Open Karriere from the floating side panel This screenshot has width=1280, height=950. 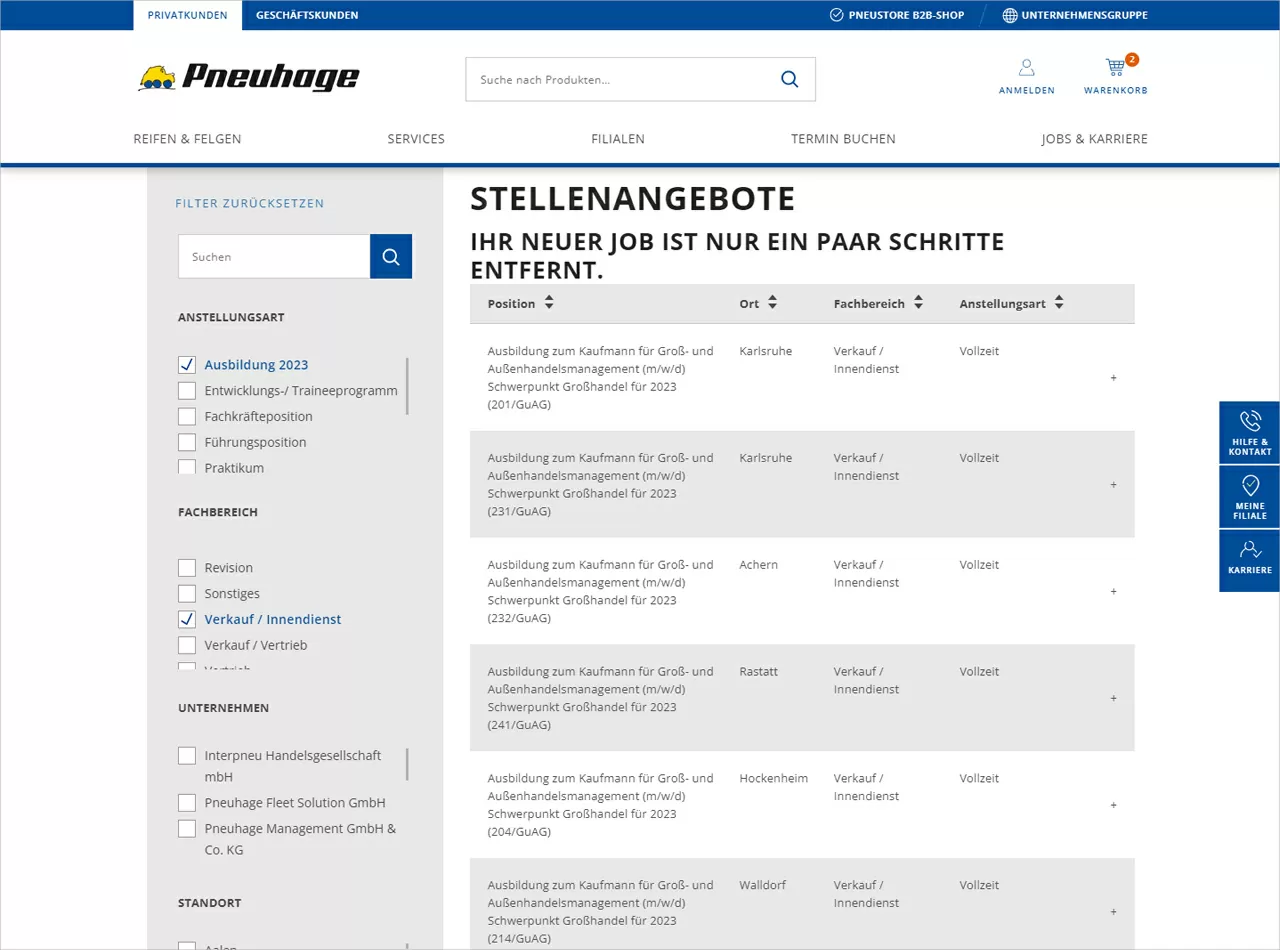click(1248, 558)
